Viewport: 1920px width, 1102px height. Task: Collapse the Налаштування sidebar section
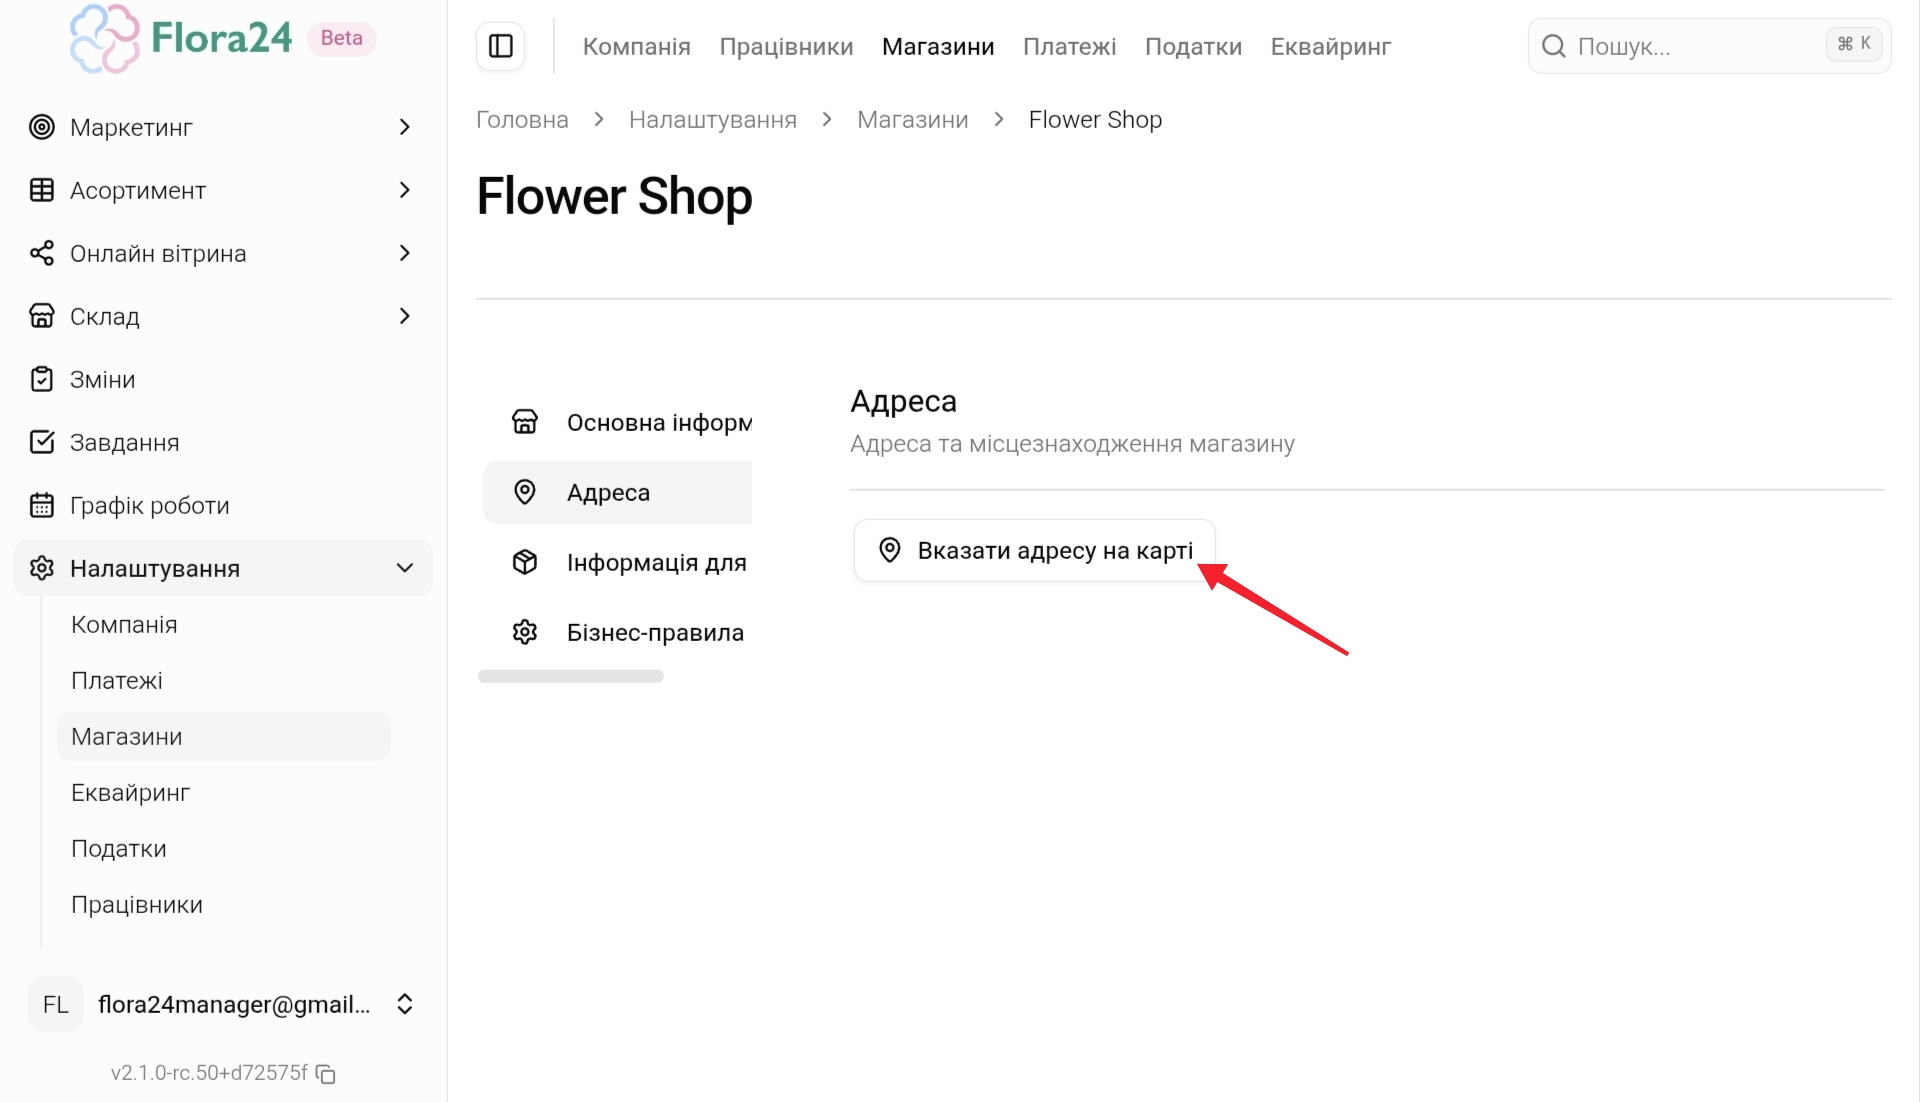click(x=404, y=568)
